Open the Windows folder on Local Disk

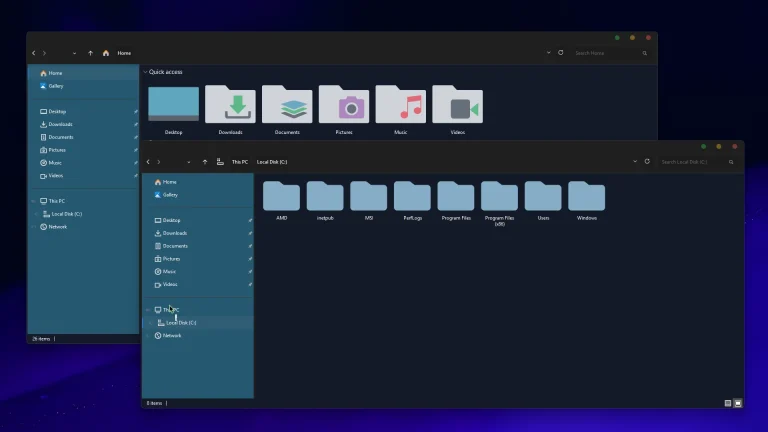point(586,197)
